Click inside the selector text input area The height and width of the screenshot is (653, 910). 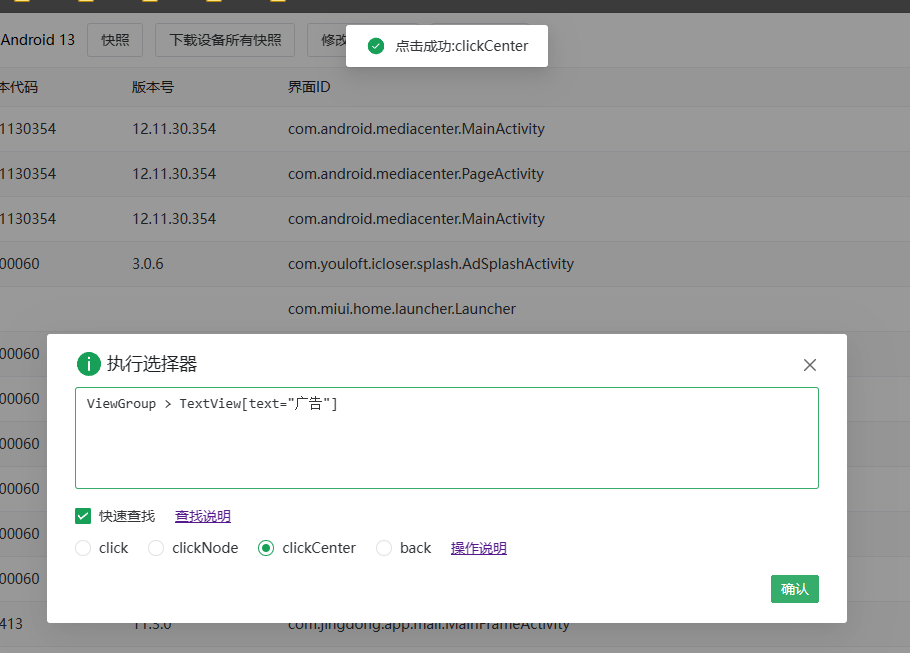click(446, 438)
